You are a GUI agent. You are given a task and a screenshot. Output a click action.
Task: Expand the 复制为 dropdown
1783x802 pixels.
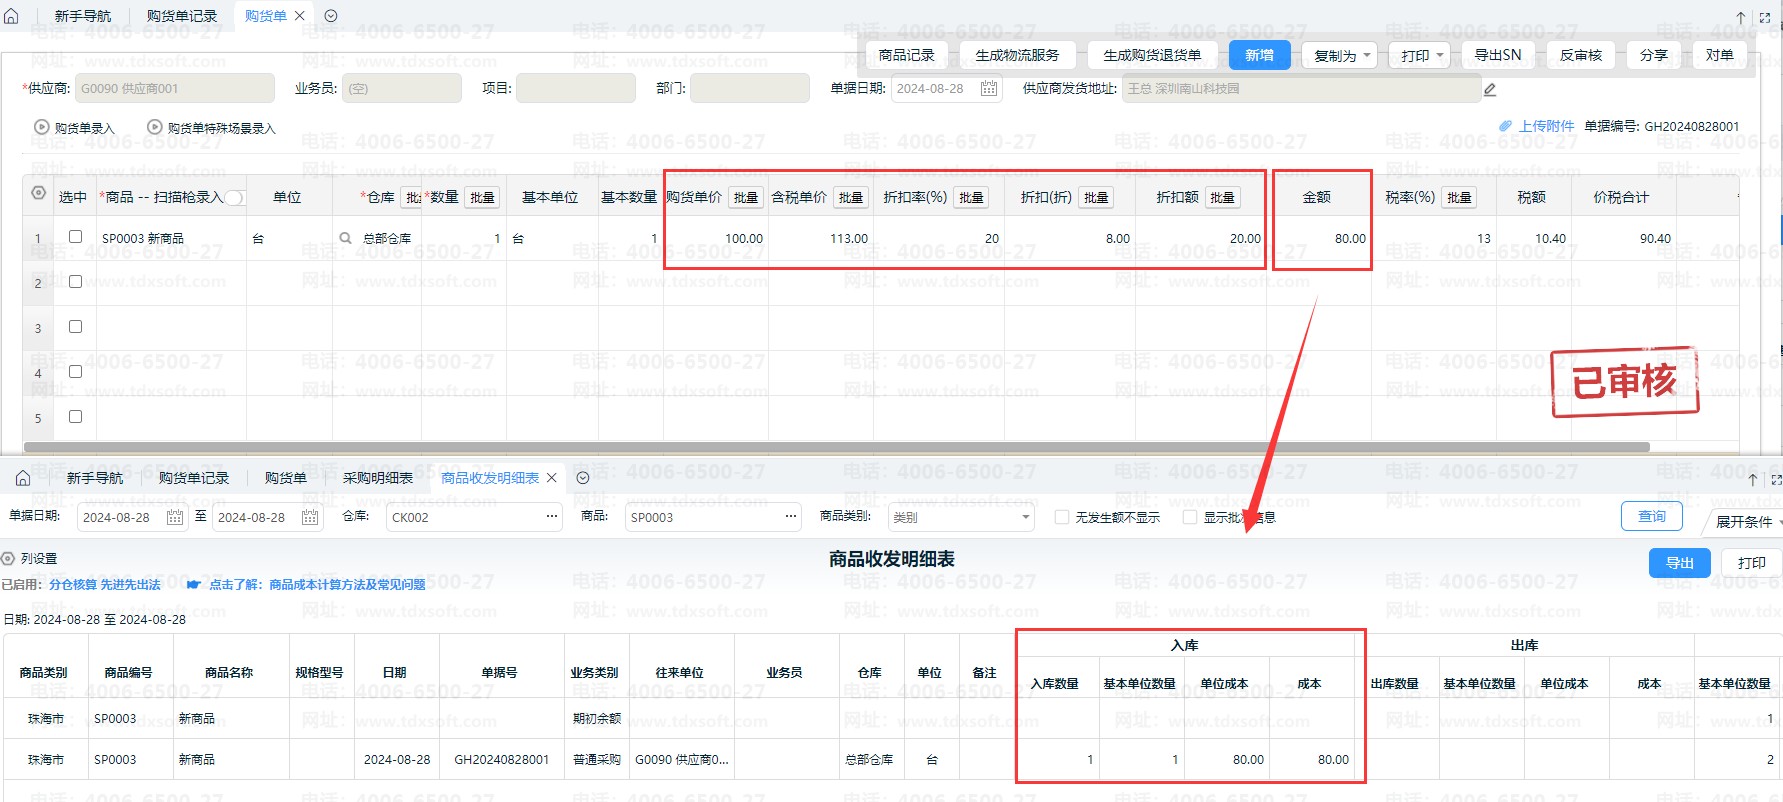click(1340, 56)
